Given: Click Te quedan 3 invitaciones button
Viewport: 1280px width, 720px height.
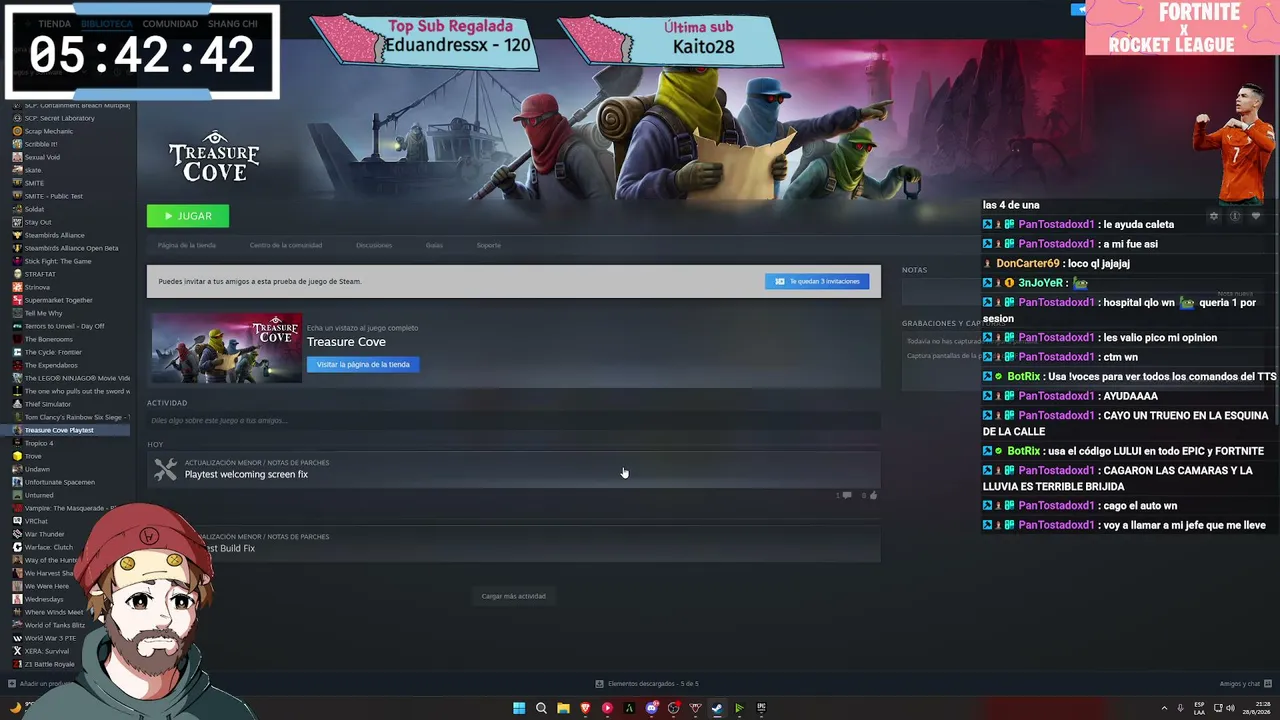Looking at the screenshot, I should point(817,281).
